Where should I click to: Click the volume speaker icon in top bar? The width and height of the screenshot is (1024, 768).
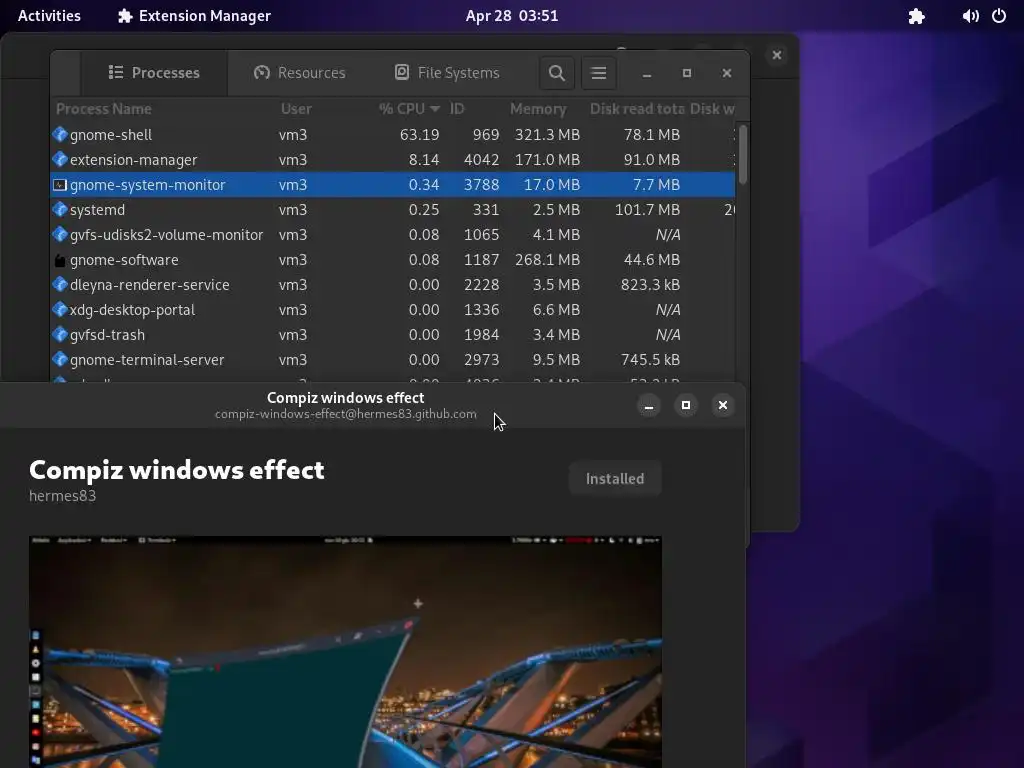click(x=970, y=16)
